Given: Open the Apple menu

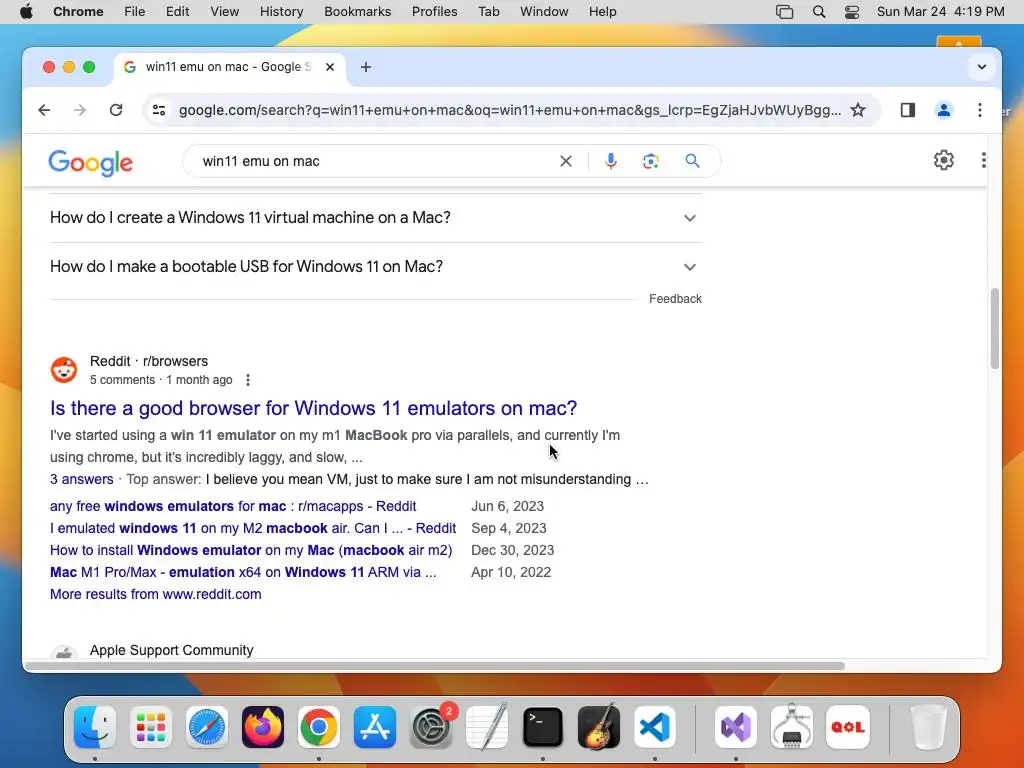Looking at the screenshot, I should point(26,12).
